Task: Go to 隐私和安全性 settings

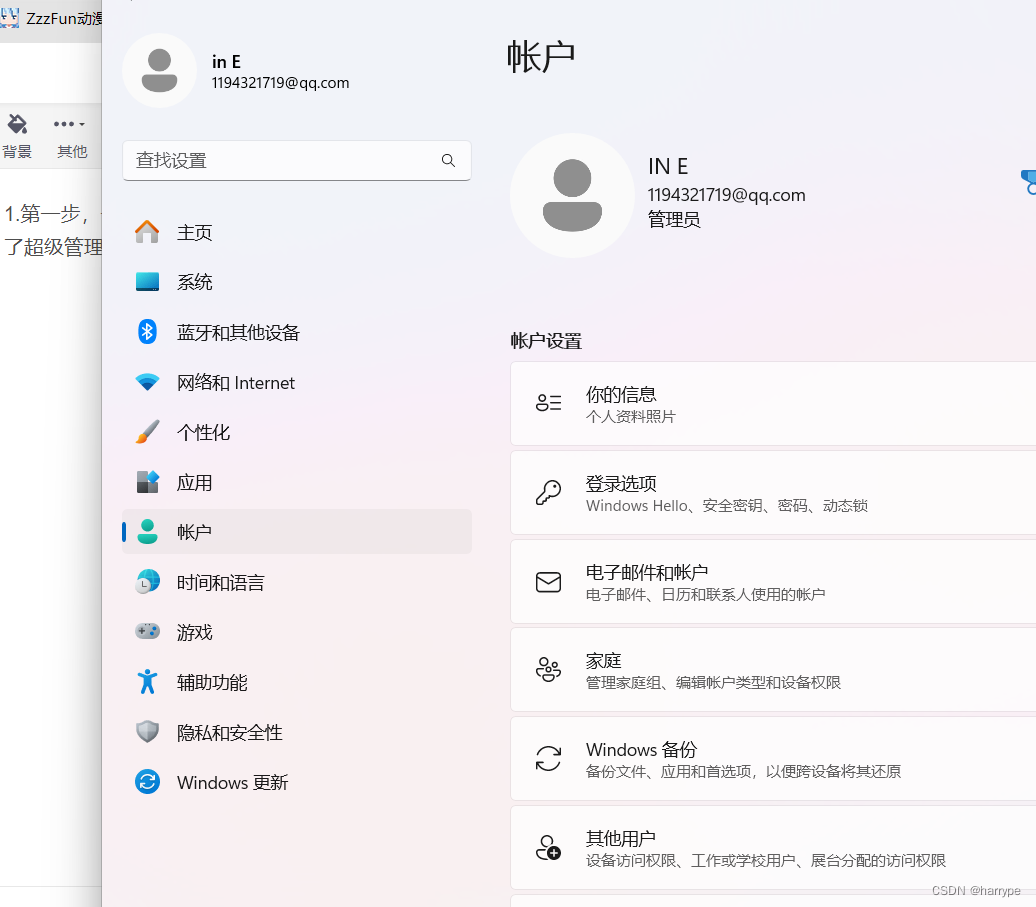Action: click(x=297, y=733)
